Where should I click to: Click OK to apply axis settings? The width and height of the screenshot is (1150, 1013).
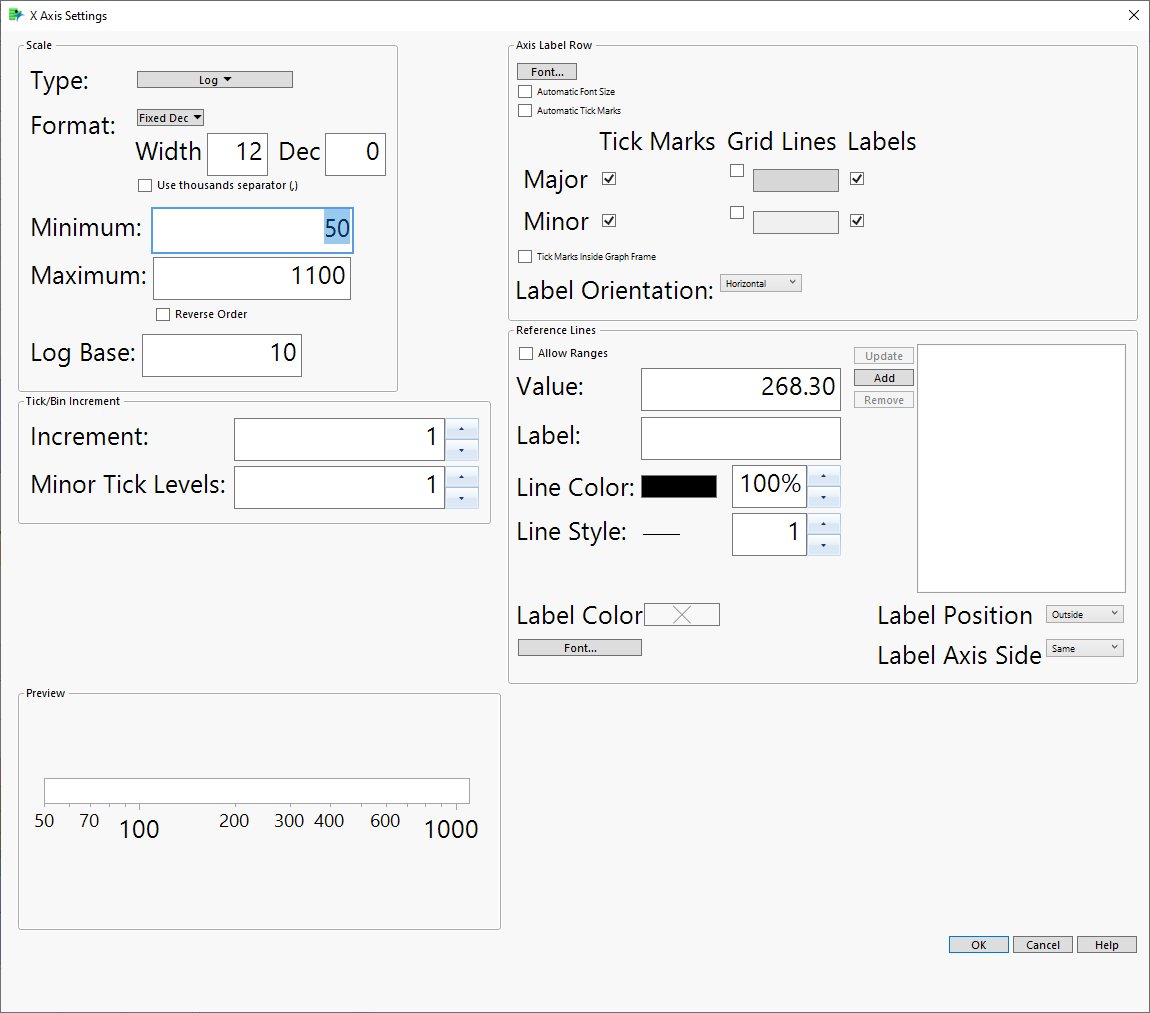point(978,944)
